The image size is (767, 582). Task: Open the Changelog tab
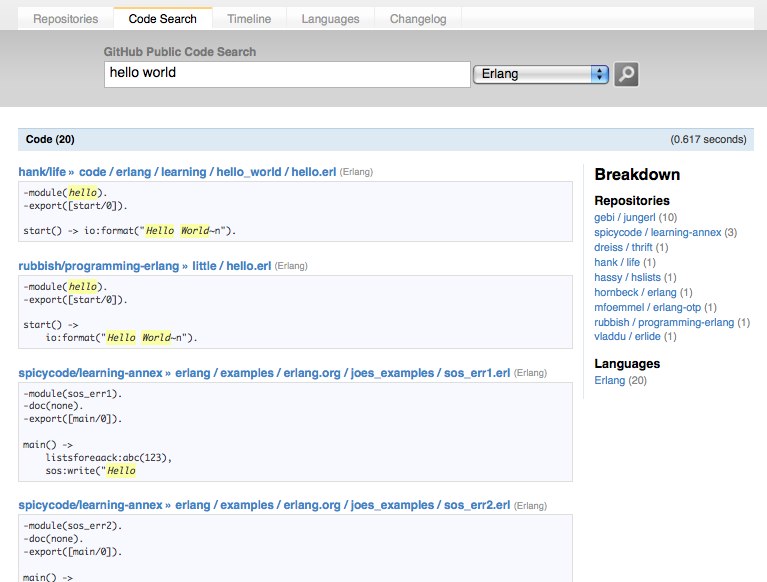coord(418,19)
